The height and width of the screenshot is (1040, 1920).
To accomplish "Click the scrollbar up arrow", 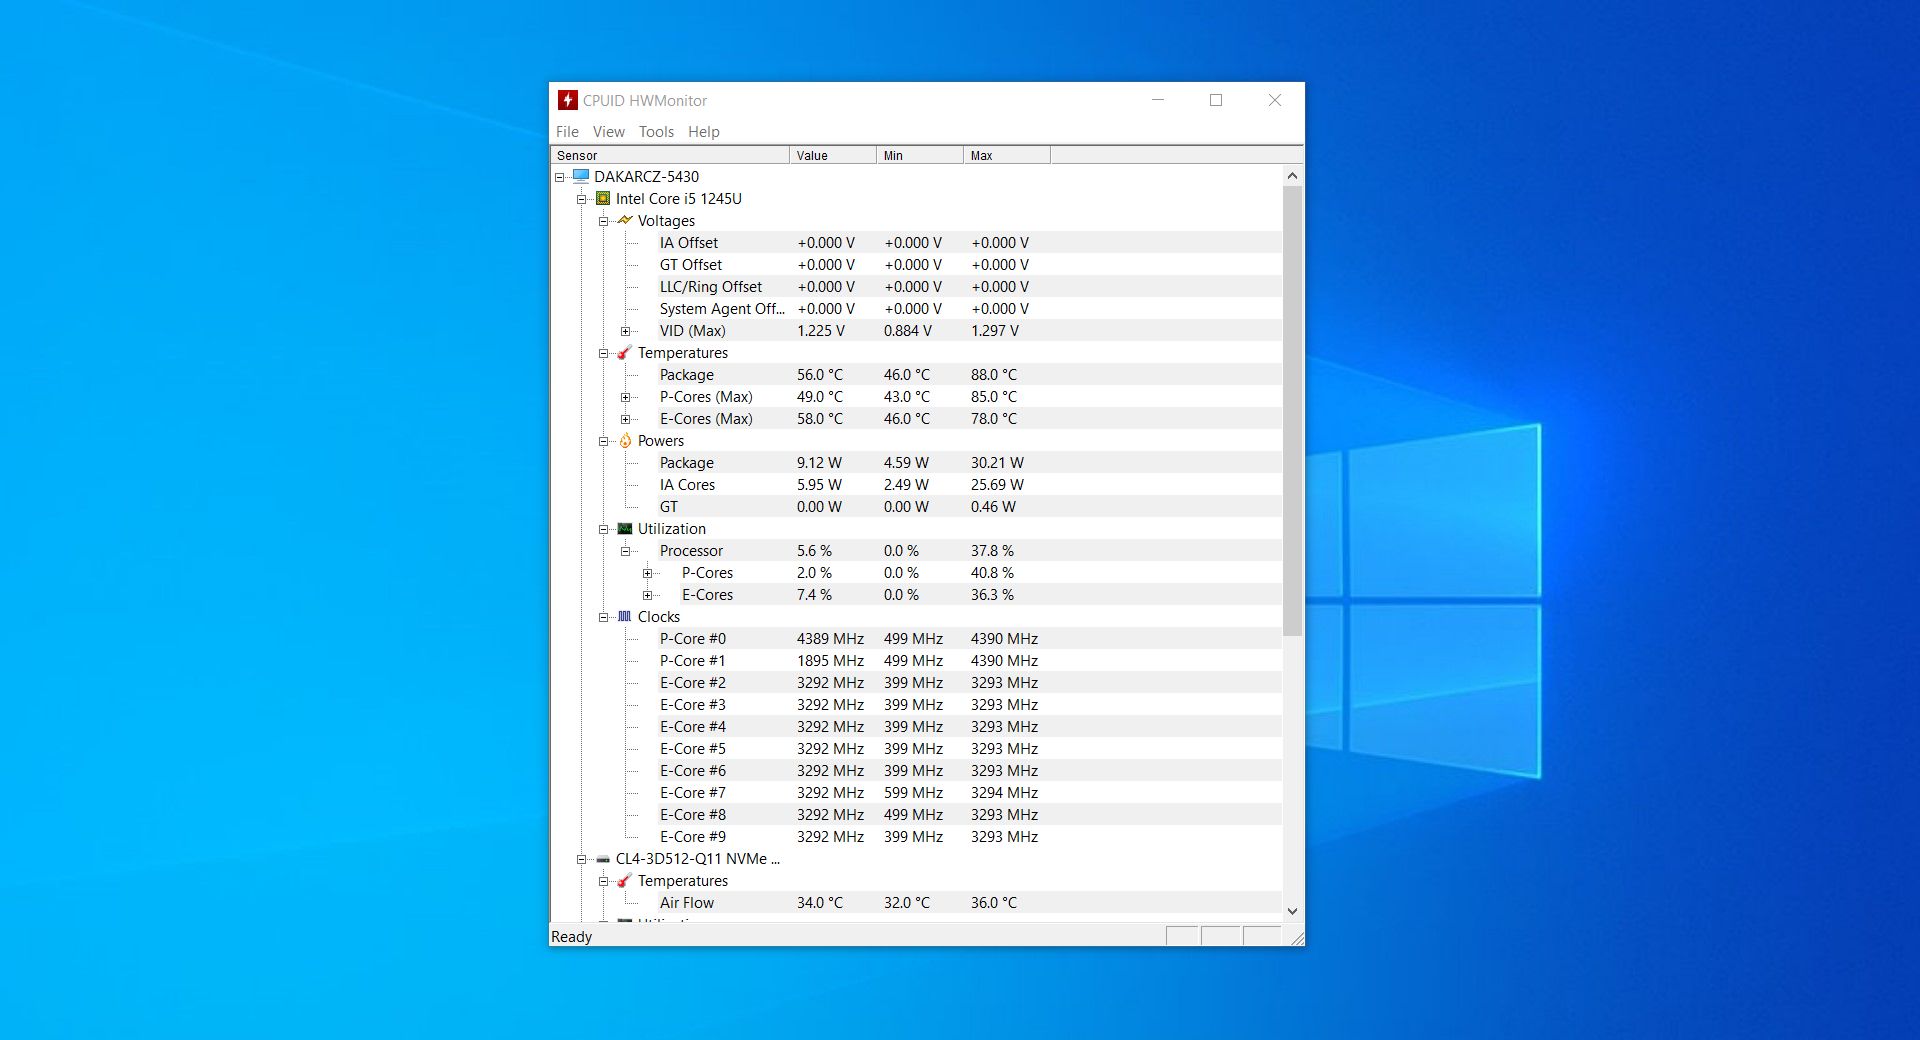I will tap(1292, 176).
